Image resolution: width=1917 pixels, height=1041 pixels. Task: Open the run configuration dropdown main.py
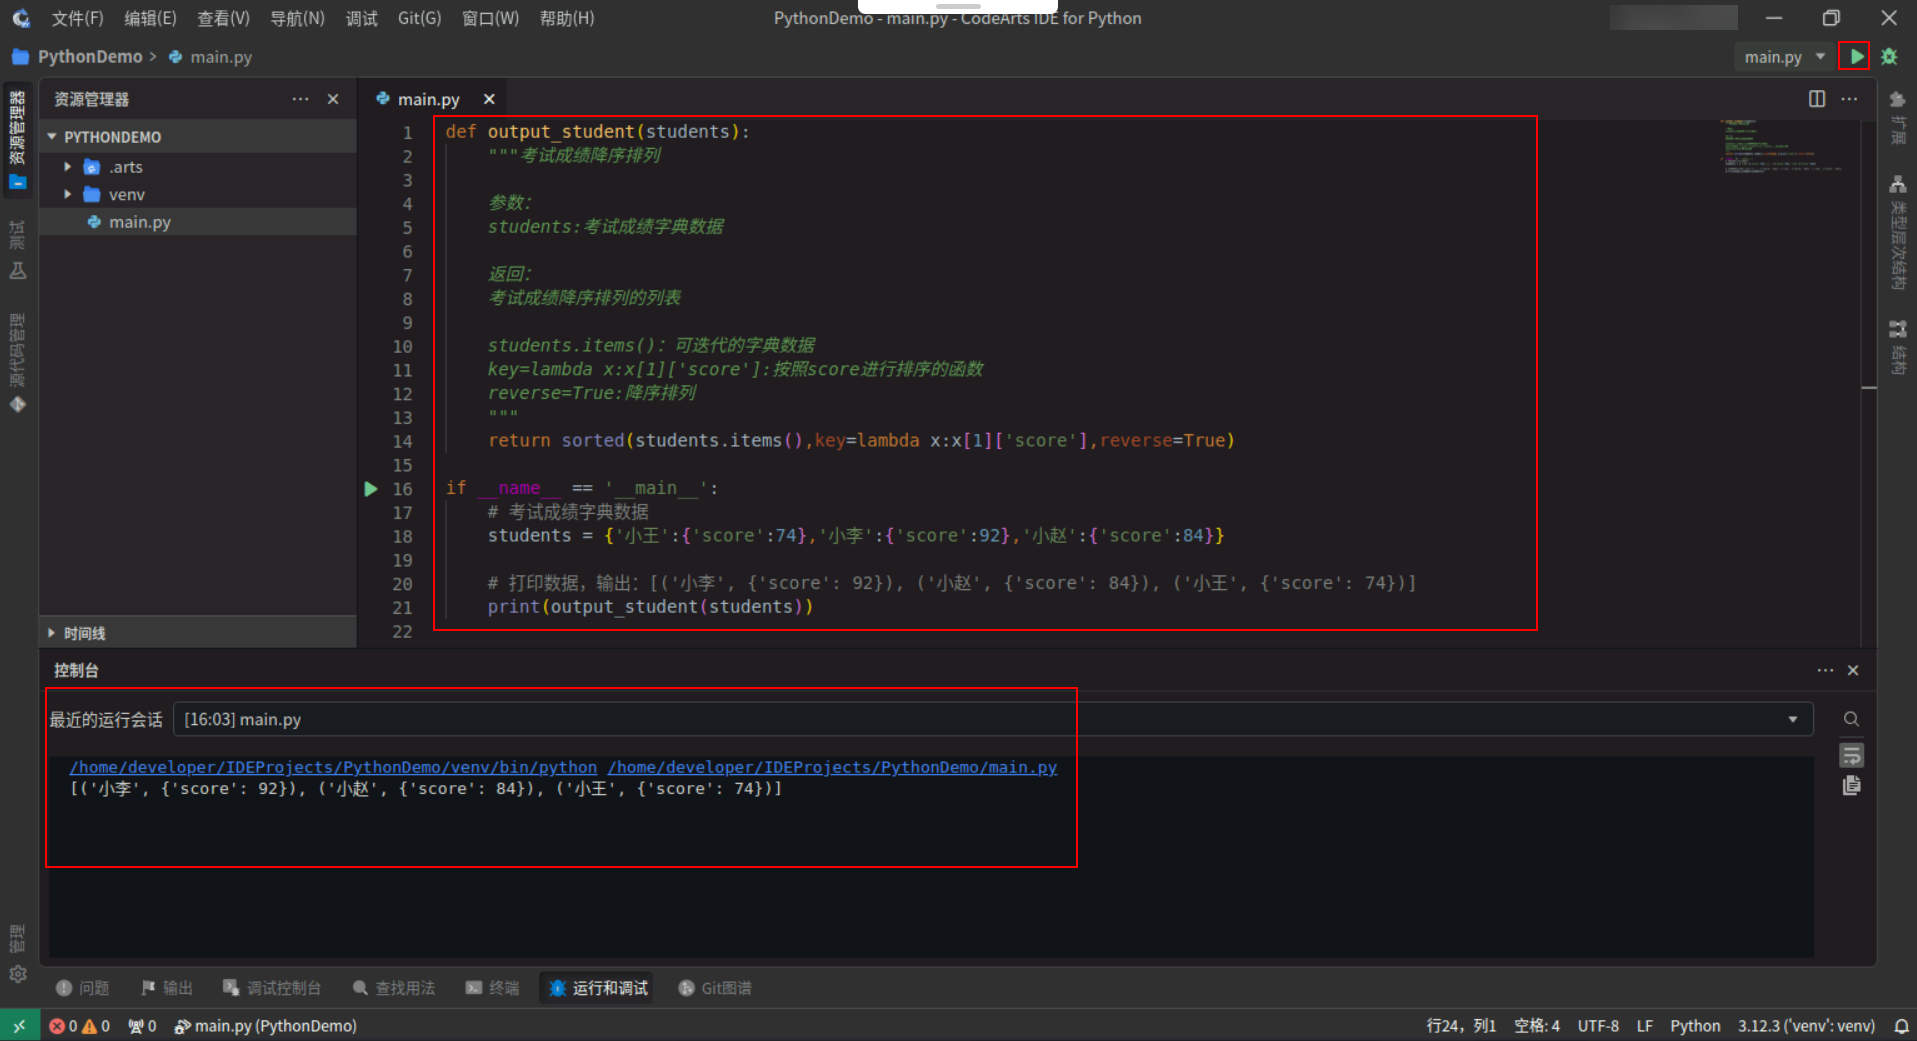pyautogui.click(x=1784, y=57)
